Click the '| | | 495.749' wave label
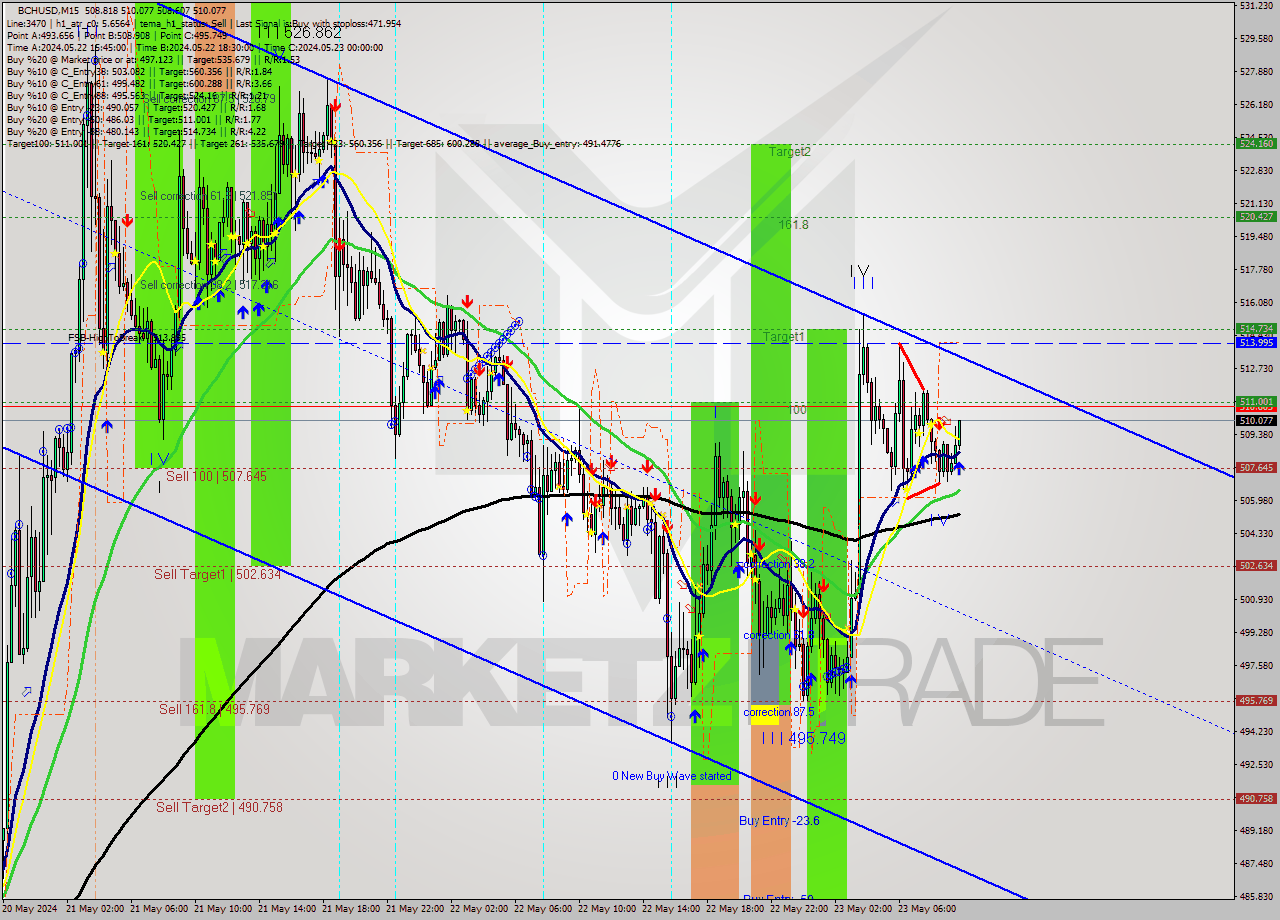The image size is (1280, 920). 804,738
